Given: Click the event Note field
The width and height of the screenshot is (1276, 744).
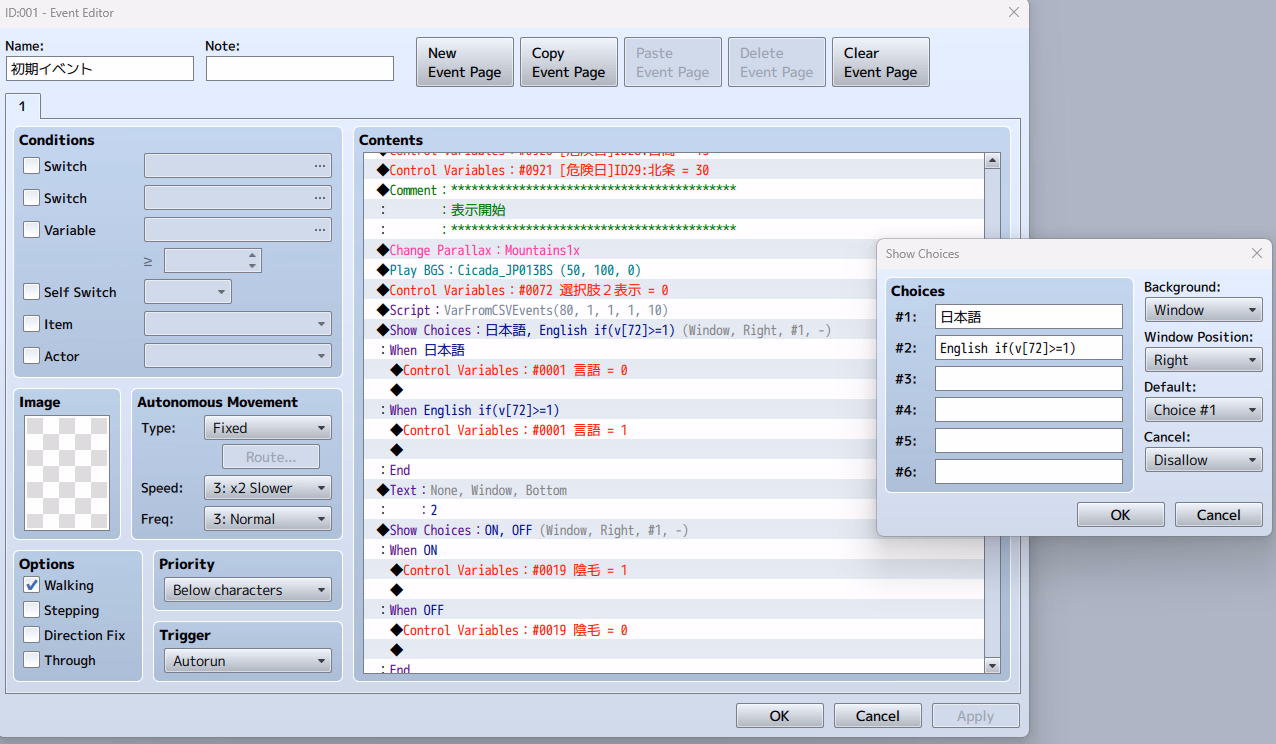Looking at the screenshot, I should coord(300,68).
